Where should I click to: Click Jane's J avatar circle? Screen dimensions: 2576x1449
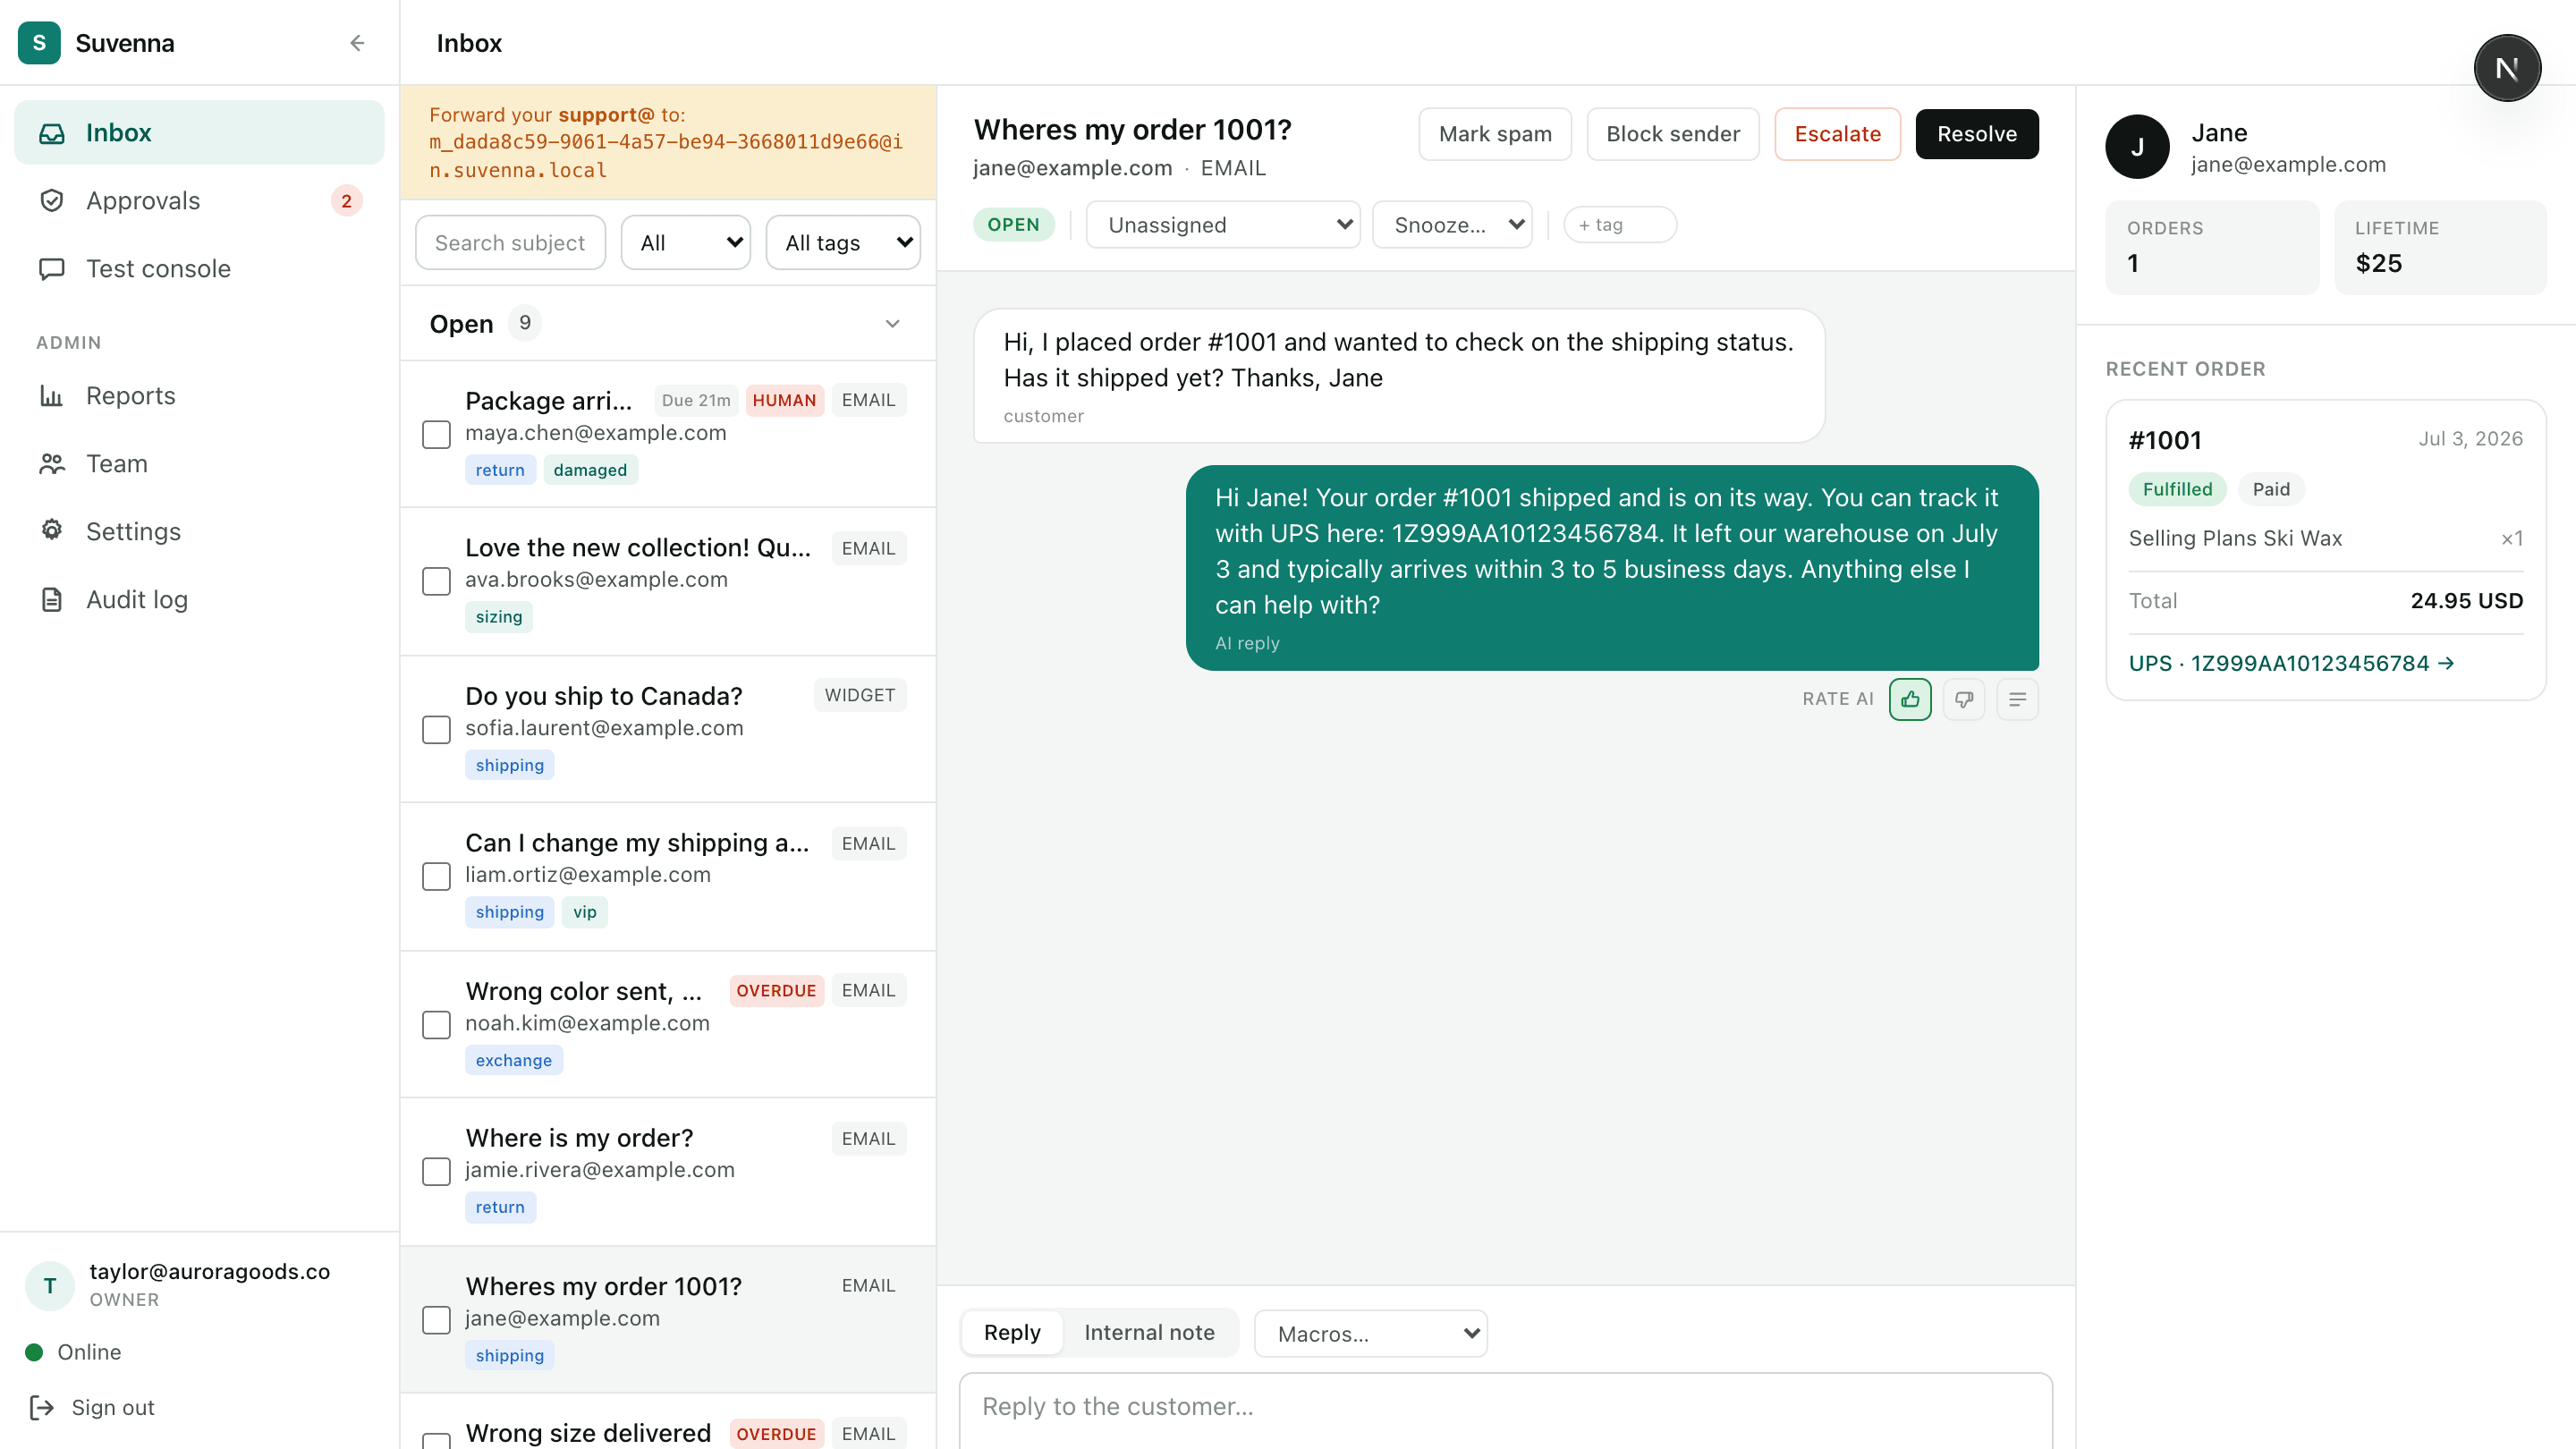[2137, 147]
